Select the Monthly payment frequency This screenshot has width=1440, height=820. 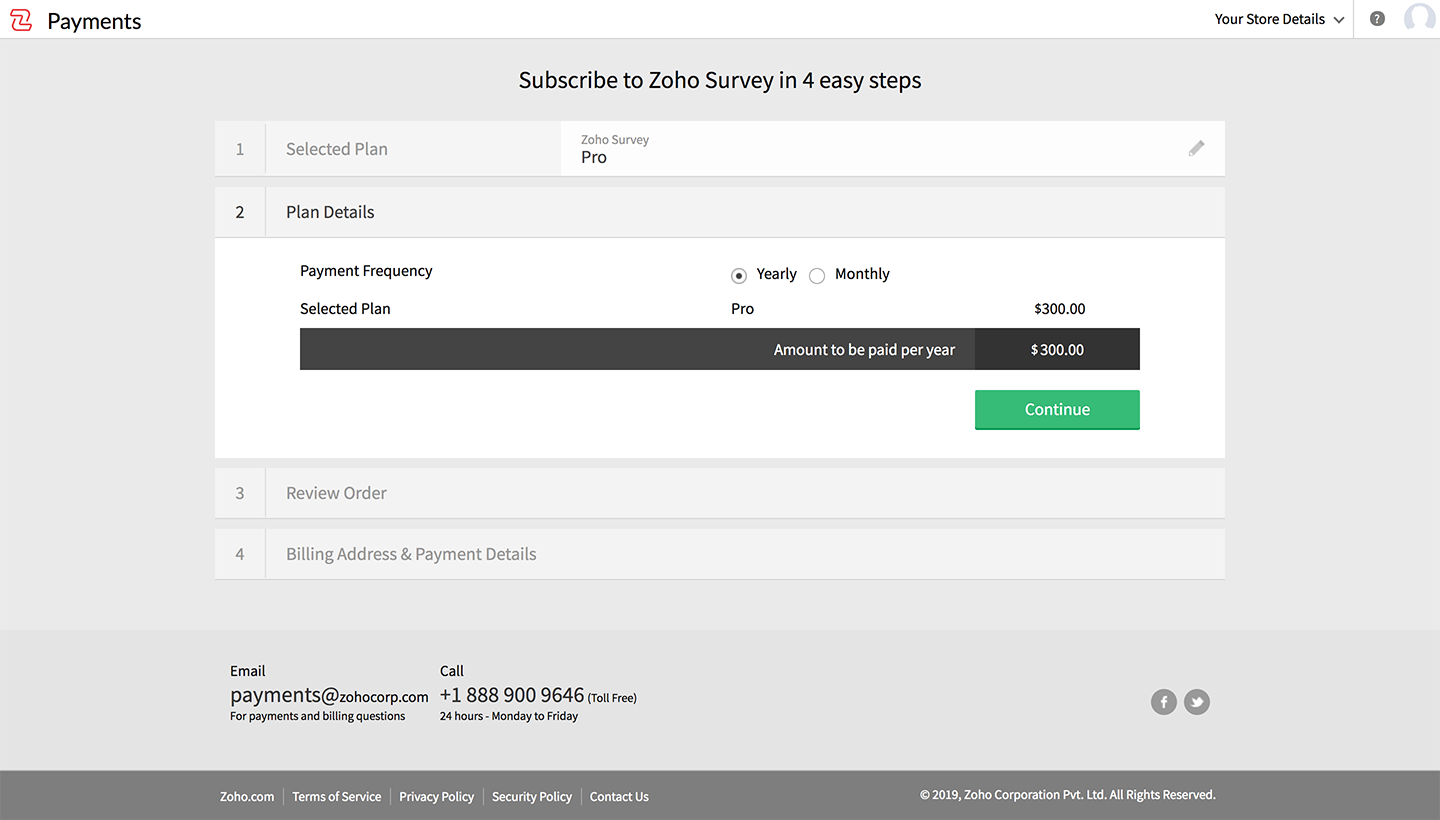point(817,275)
